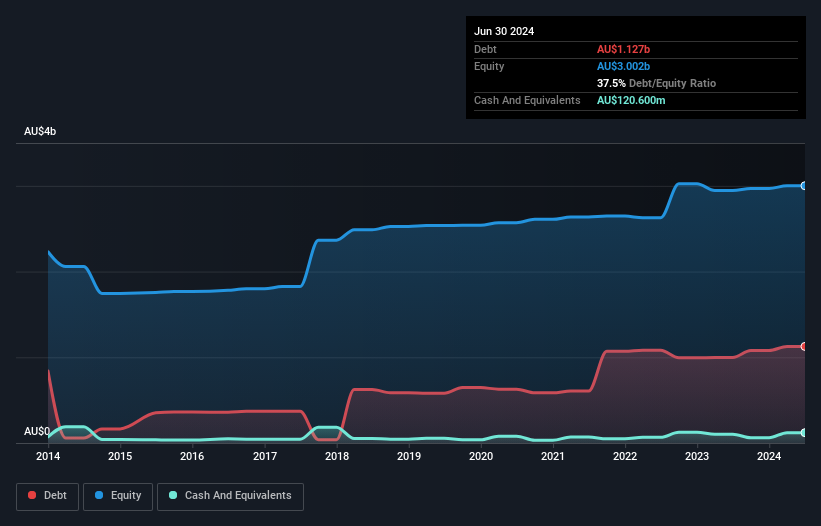The width and height of the screenshot is (821, 526).
Task: Click the 2022 x-axis label
Action: pyautogui.click(x=625, y=456)
